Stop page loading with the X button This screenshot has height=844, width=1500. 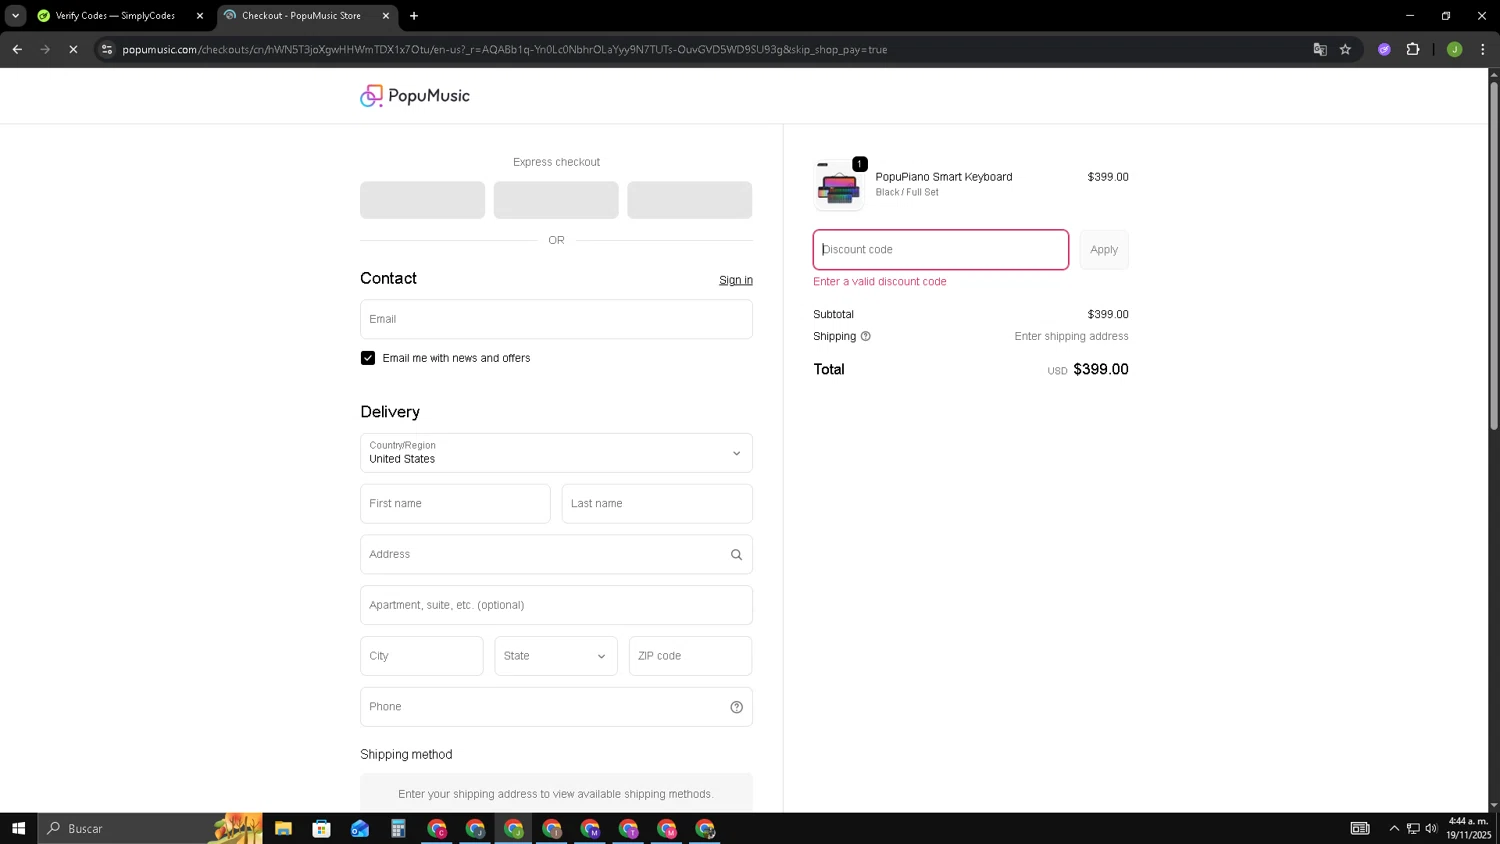click(73, 49)
